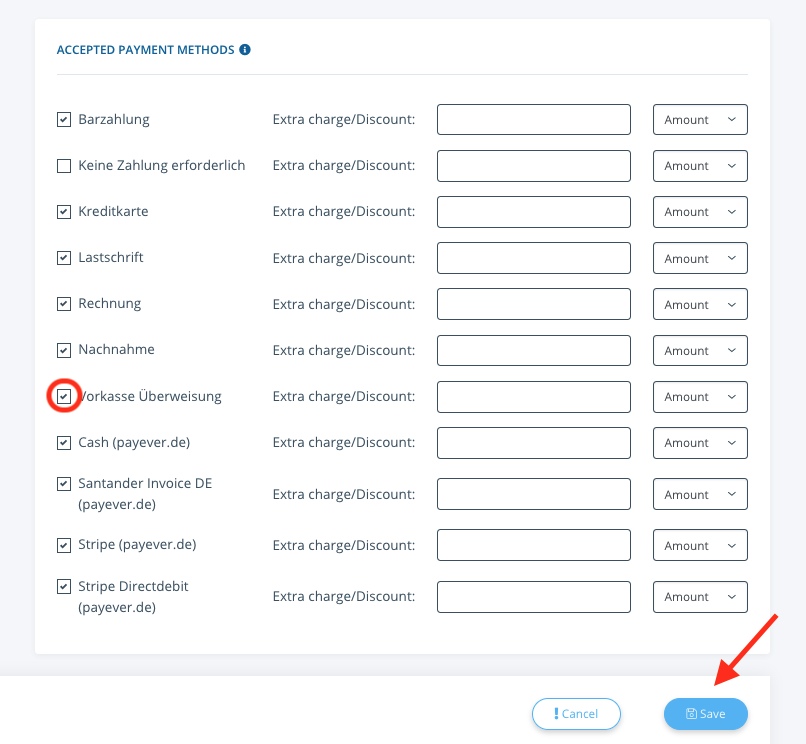The image size is (806, 744).
Task: Click the info icon beside Accepted Payment Methods
Action: [245, 49]
